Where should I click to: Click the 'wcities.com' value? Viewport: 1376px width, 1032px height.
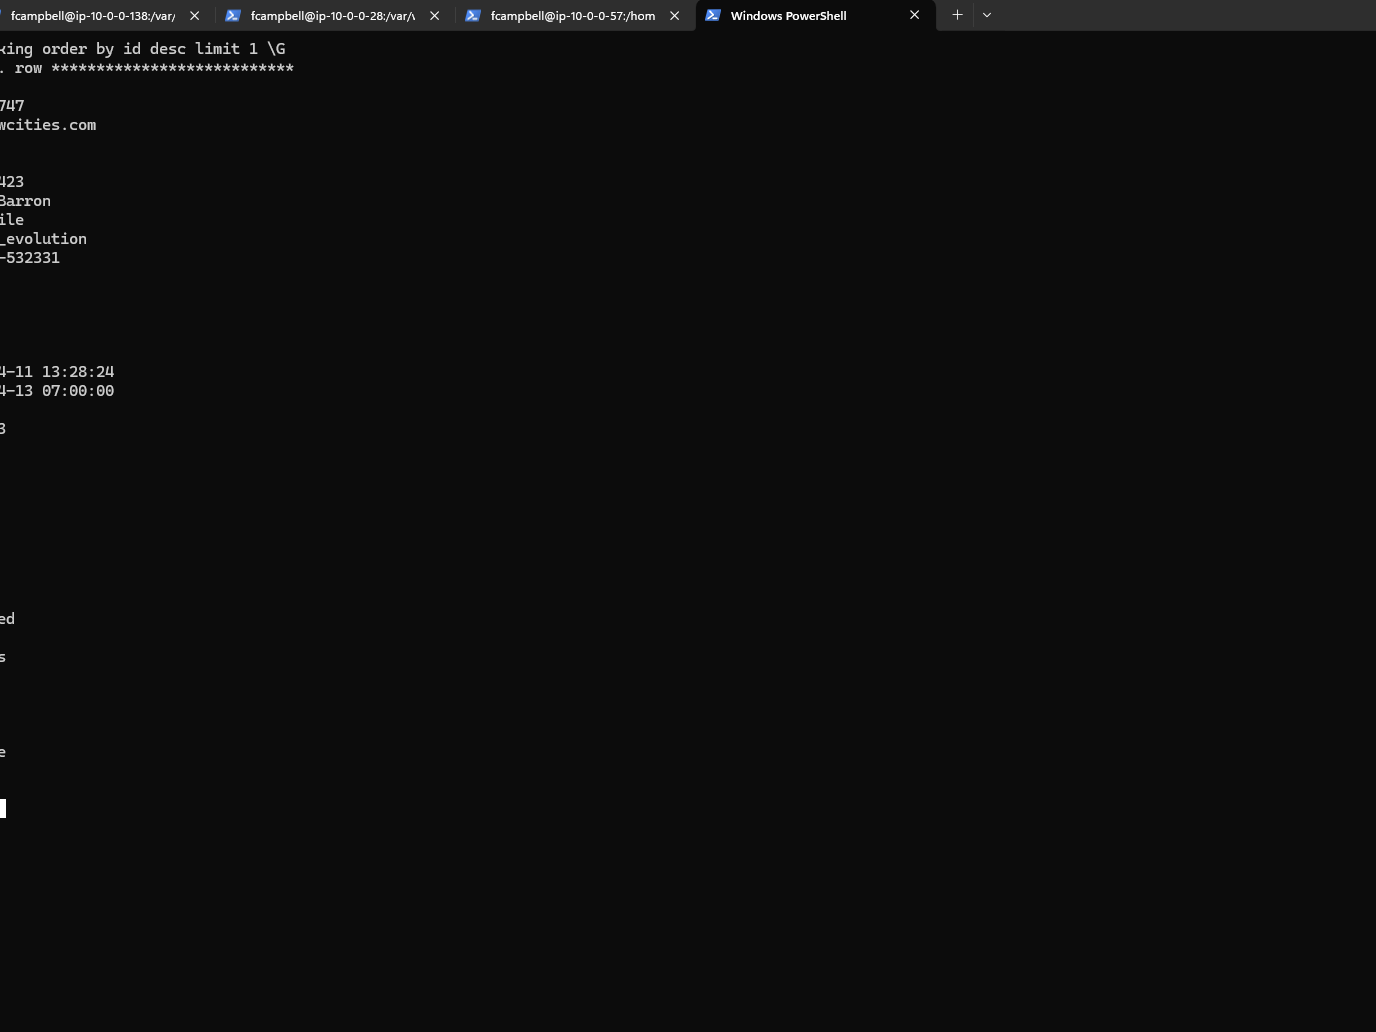tap(48, 125)
